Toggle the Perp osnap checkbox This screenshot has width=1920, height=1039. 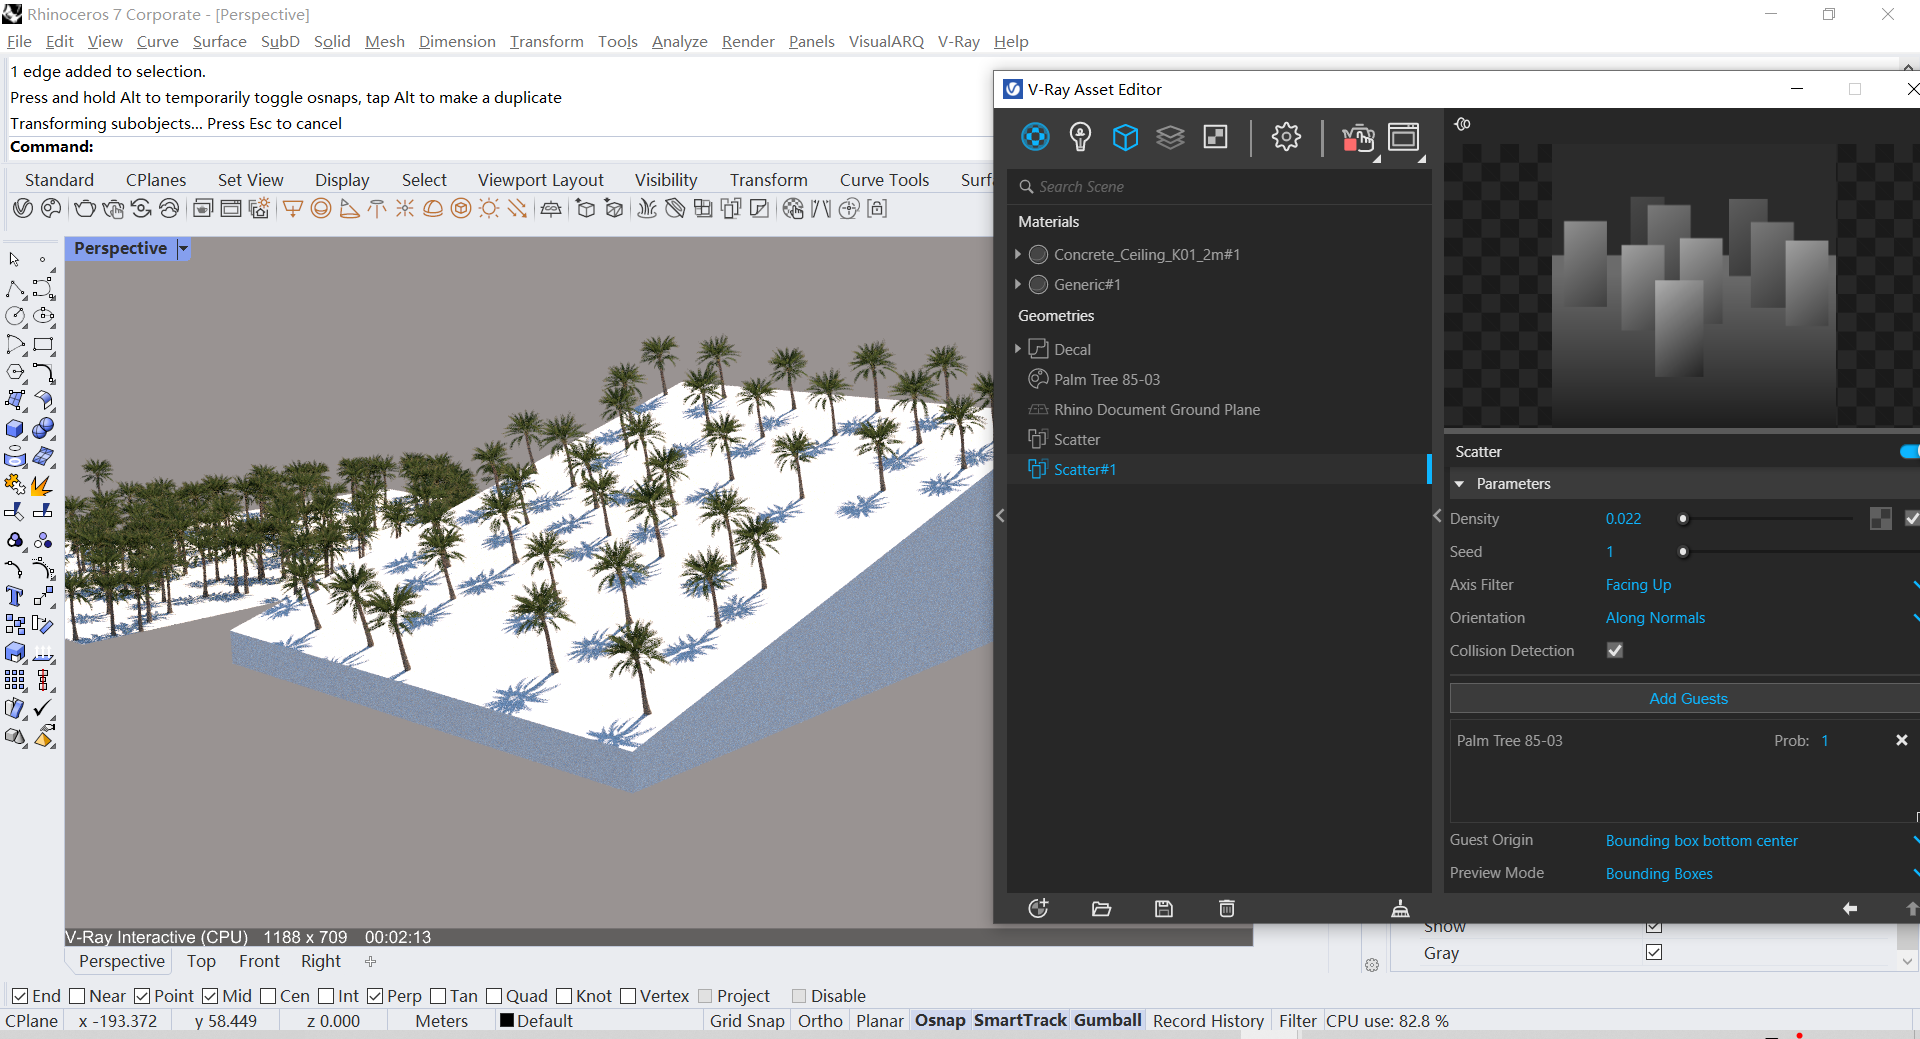click(x=375, y=996)
